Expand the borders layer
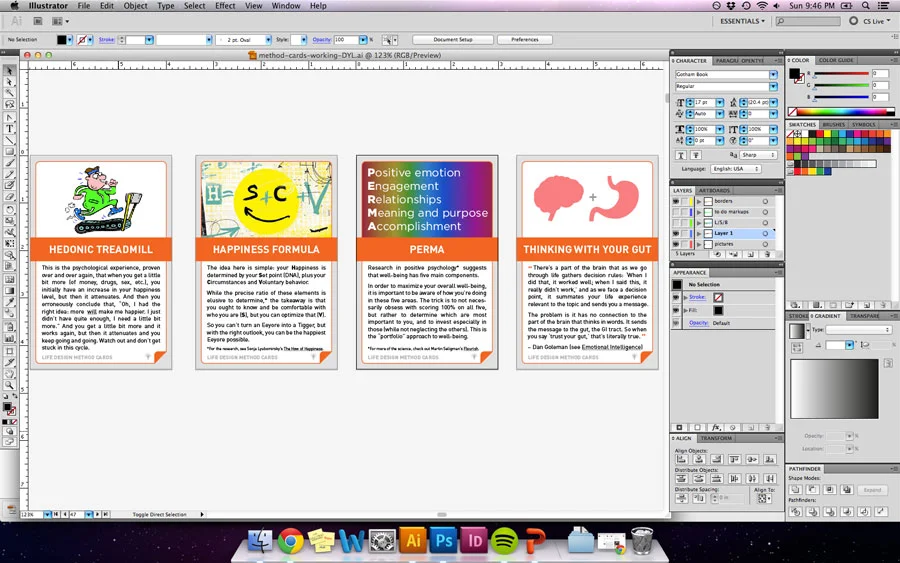The height and width of the screenshot is (563, 900). (699, 201)
